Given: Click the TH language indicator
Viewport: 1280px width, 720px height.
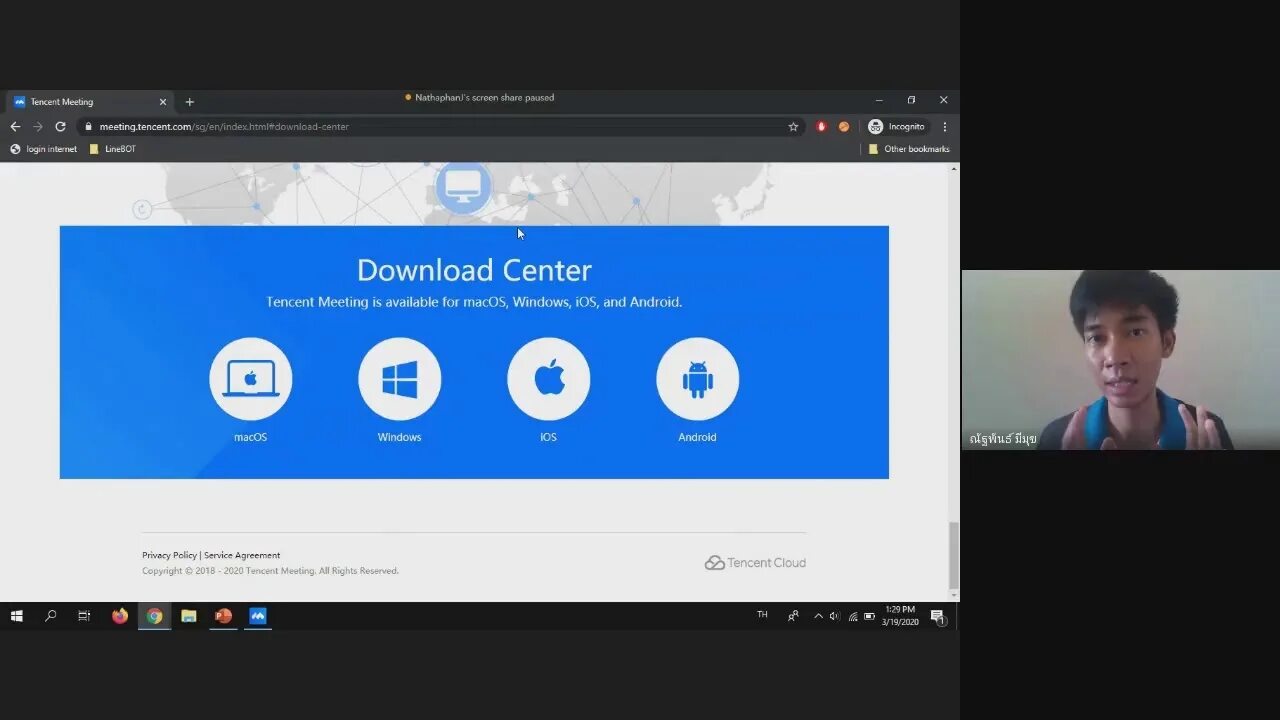Looking at the screenshot, I should click(762, 615).
